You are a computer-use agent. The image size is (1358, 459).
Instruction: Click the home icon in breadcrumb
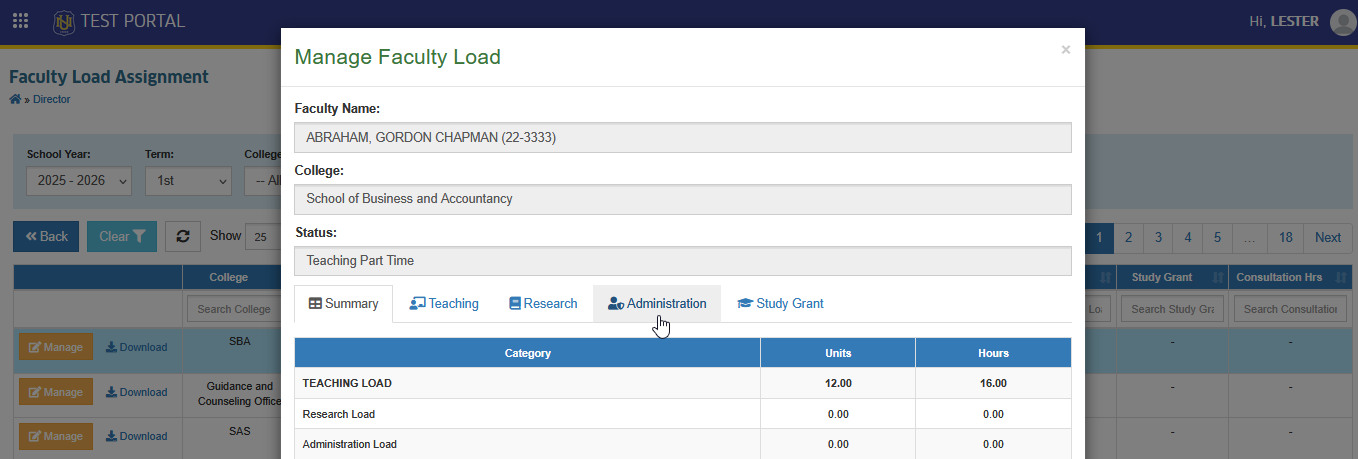[15, 99]
